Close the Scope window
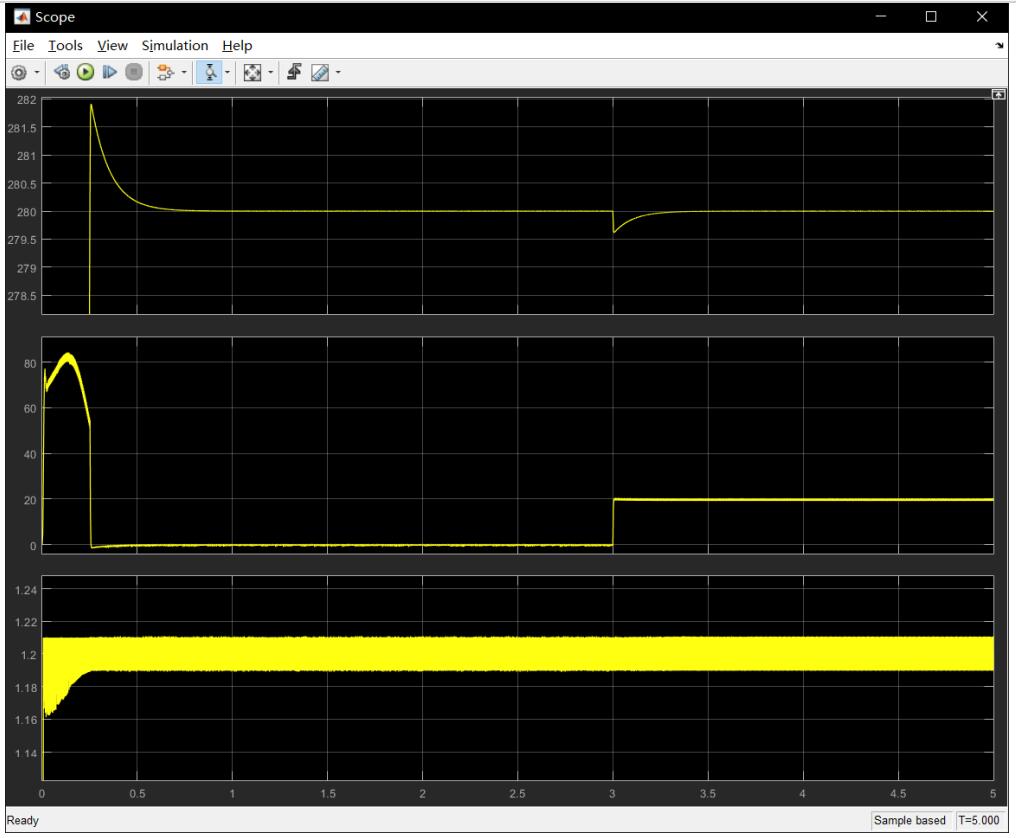The image size is (1016, 838). (x=982, y=16)
